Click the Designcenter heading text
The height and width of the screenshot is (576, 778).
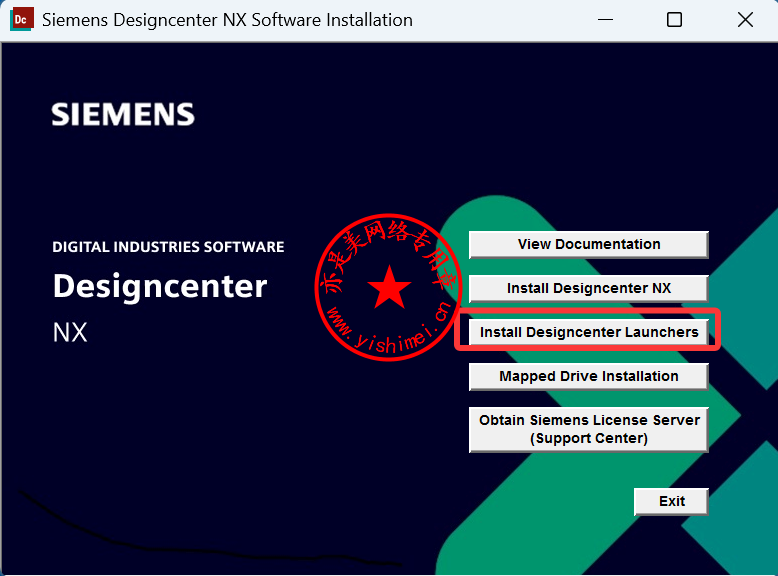160,287
